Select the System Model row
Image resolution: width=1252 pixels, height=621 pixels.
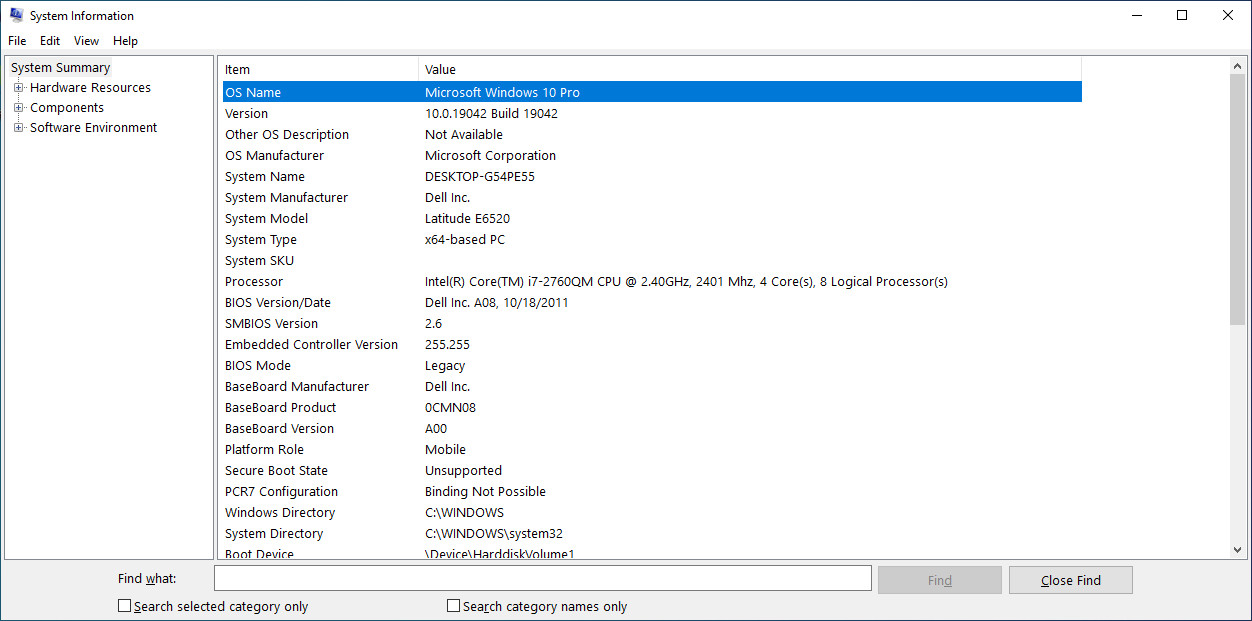click(652, 218)
